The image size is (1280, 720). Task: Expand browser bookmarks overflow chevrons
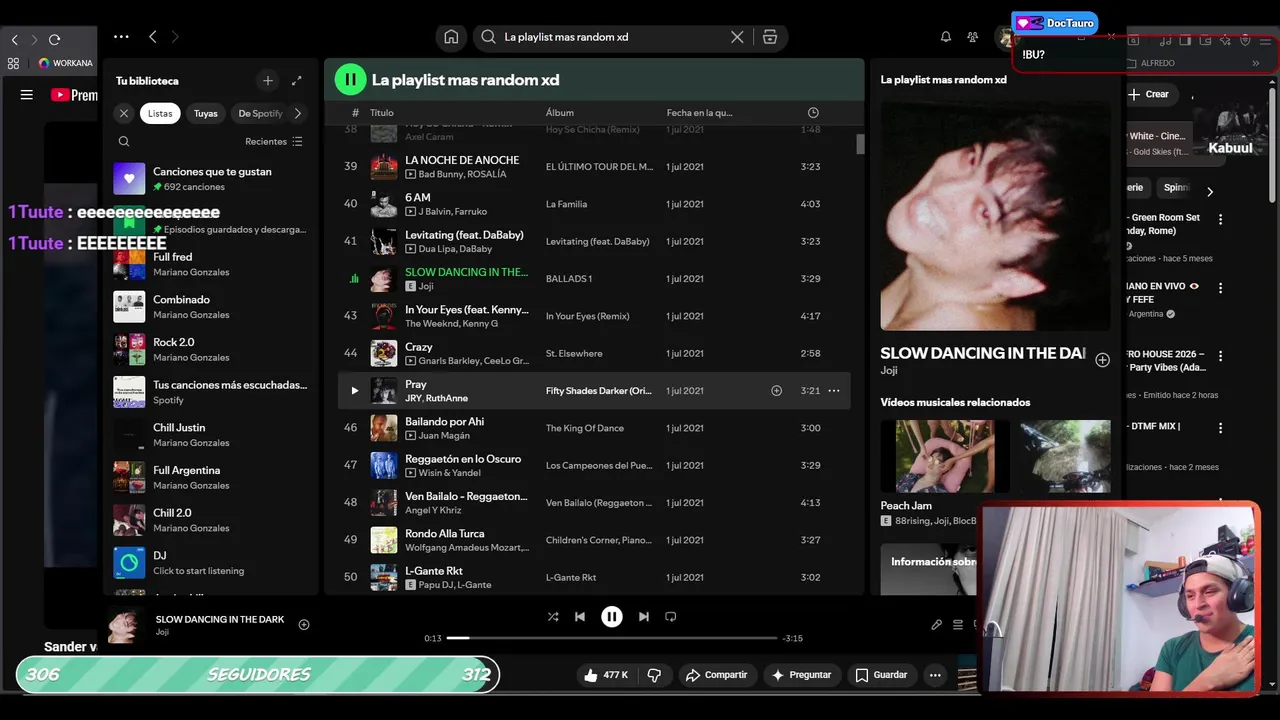coord(1256,63)
